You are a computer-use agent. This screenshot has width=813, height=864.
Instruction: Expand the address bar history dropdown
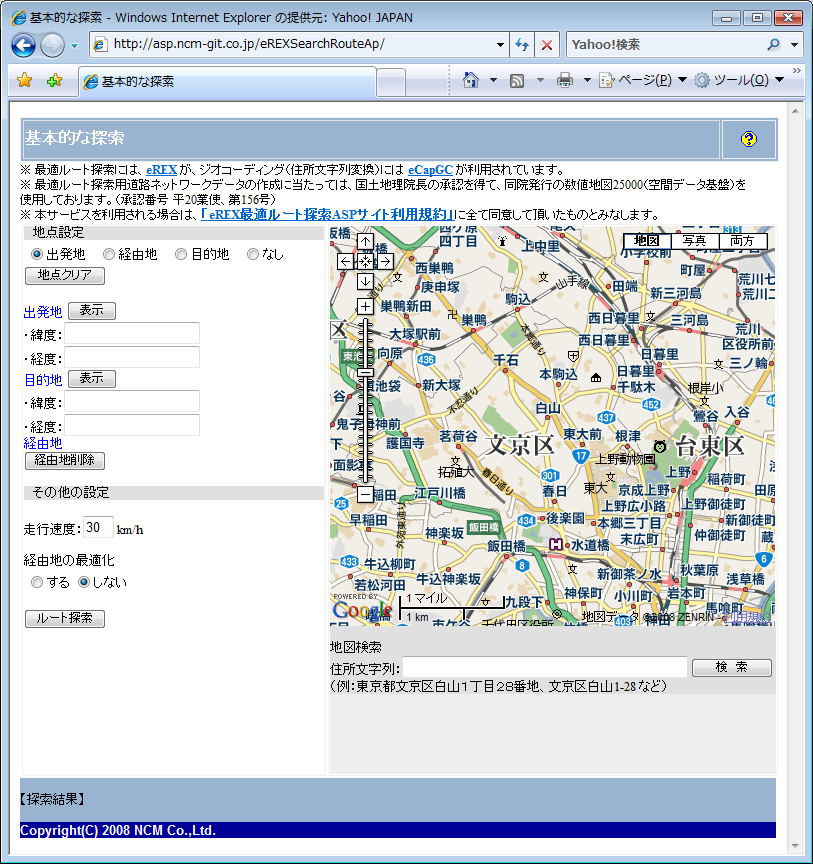500,45
